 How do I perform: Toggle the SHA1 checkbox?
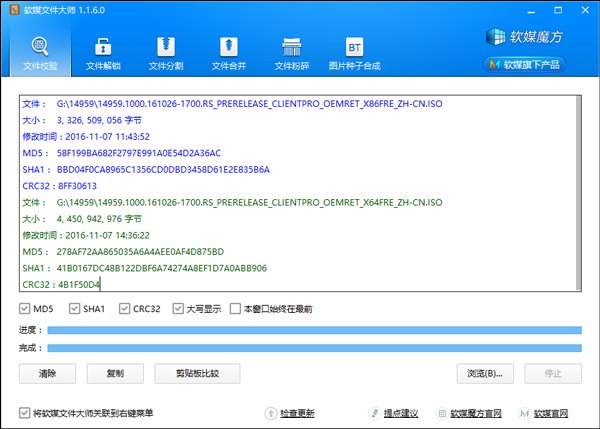pyautogui.click(x=74, y=308)
